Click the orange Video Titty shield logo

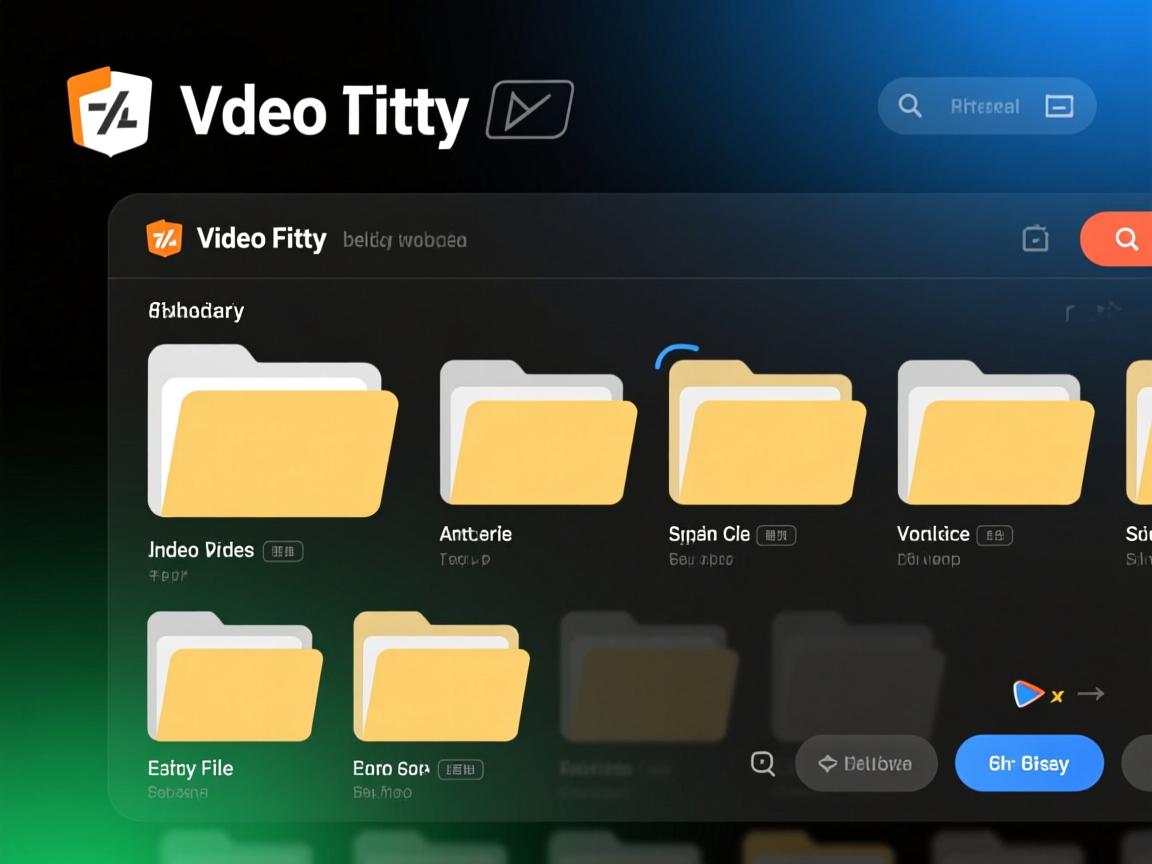tap(109, 111)
